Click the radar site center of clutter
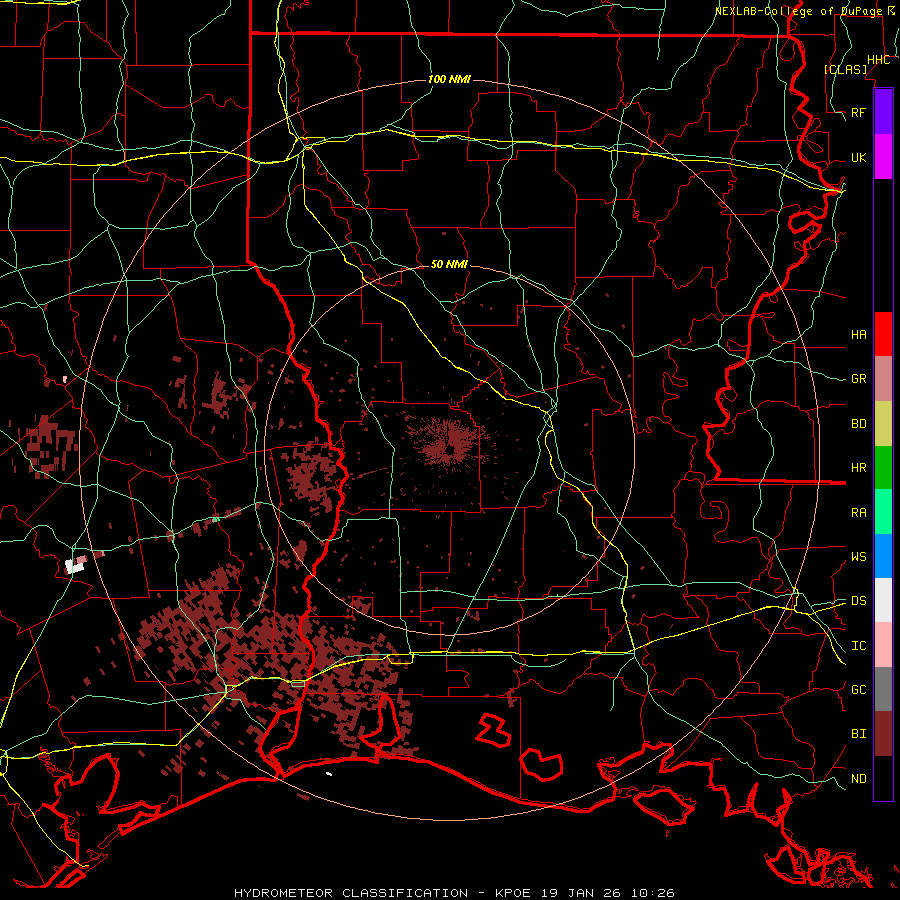 click(450, 448)
